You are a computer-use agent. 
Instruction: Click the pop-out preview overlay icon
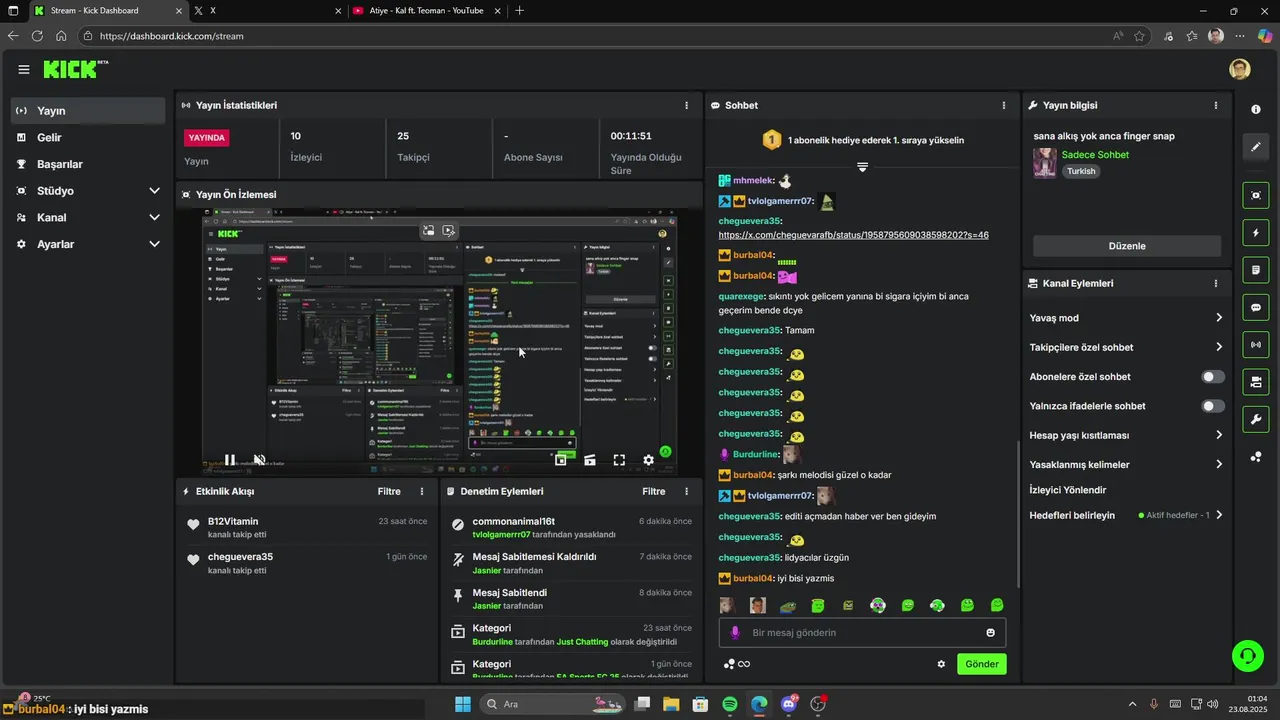tap(428, 230)
